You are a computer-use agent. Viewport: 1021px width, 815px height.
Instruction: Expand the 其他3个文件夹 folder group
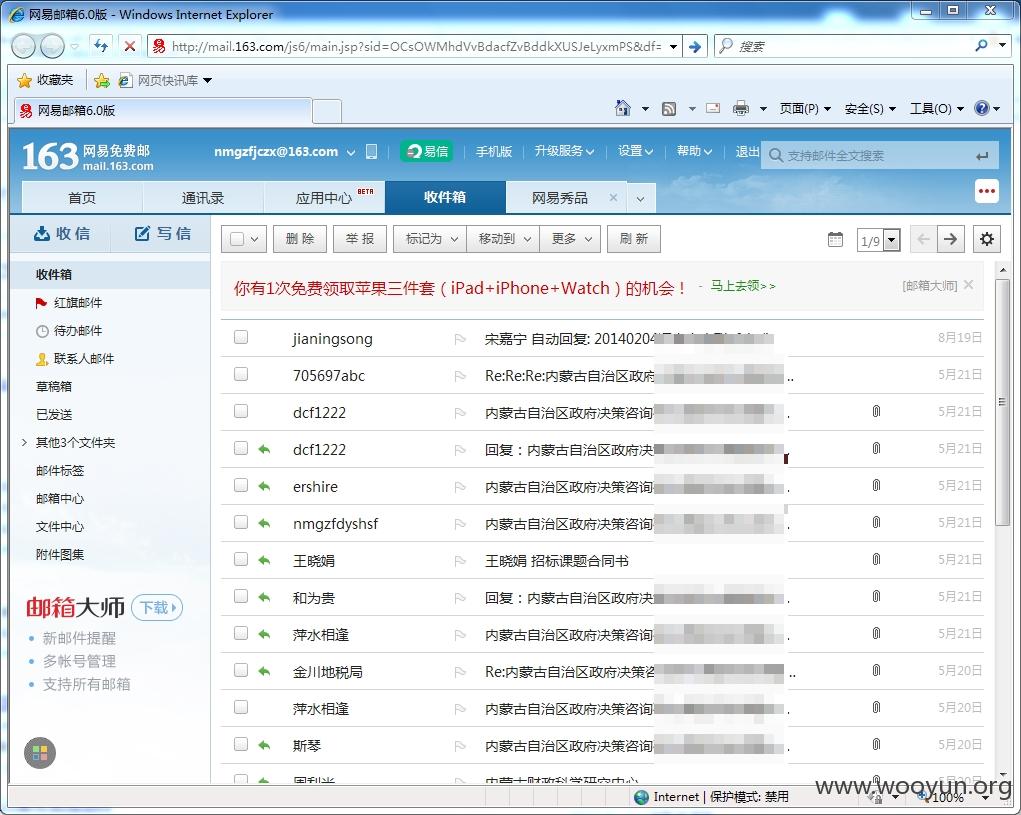tap(24, 442)
